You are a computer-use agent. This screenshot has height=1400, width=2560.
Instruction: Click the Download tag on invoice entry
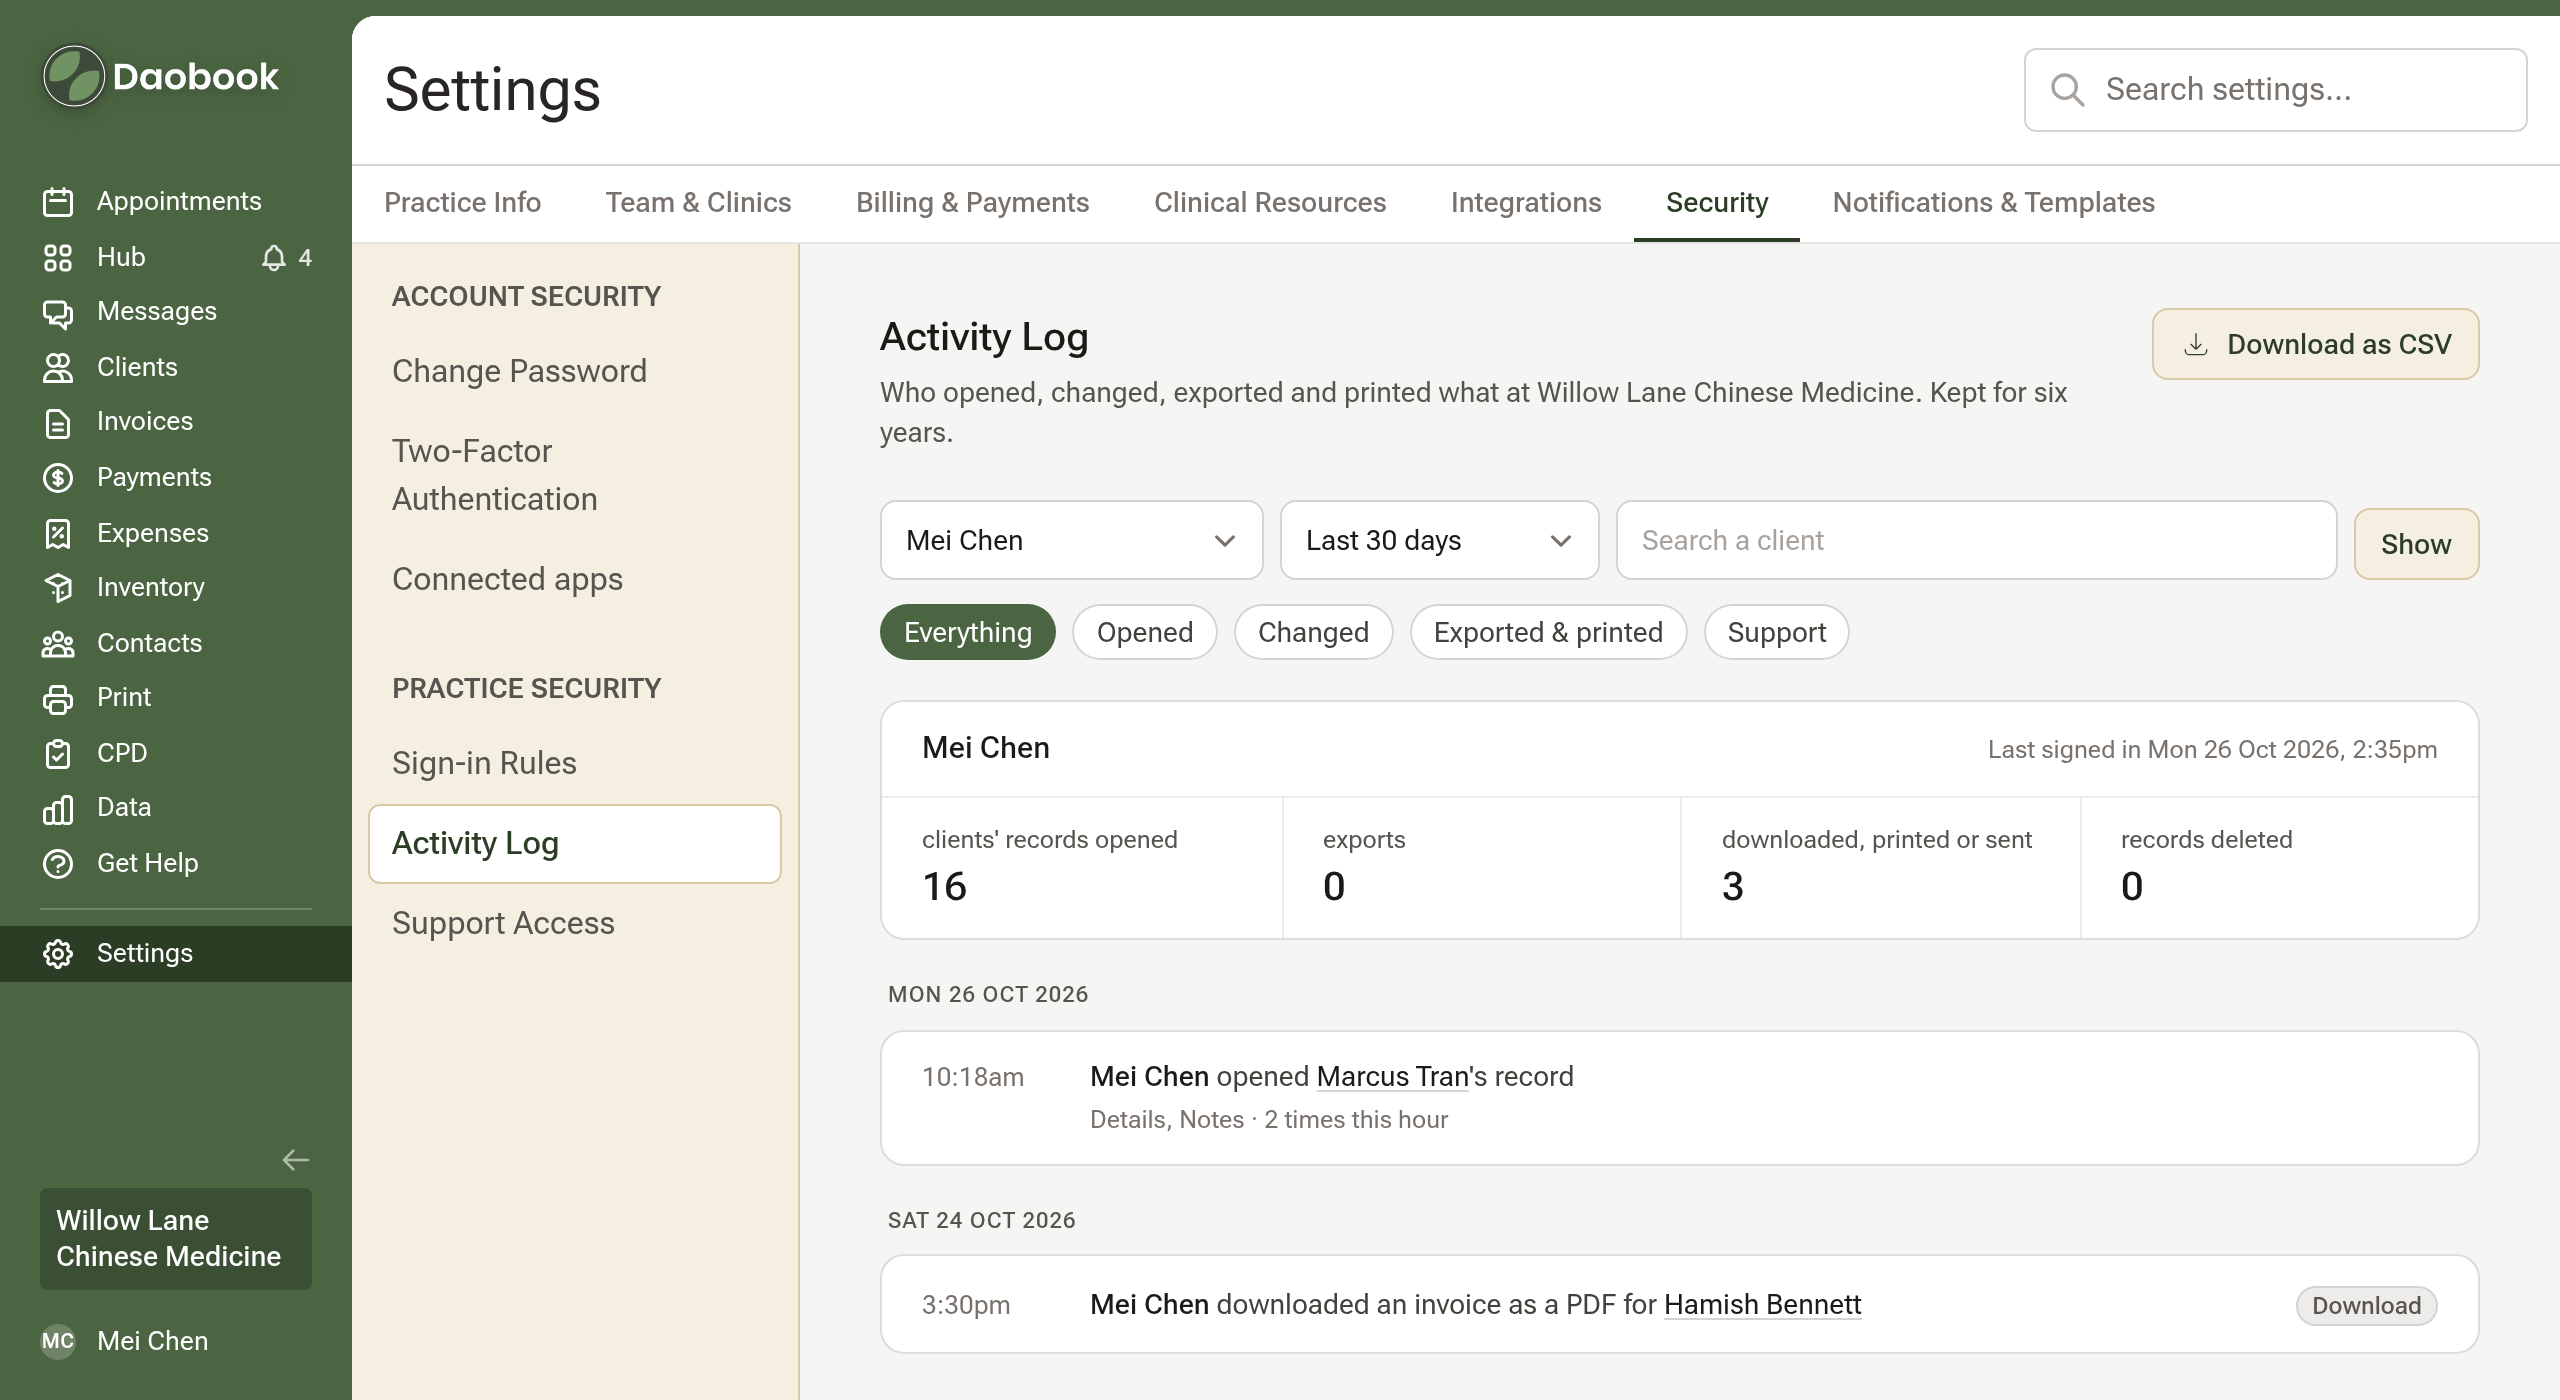[2366, 1306]
